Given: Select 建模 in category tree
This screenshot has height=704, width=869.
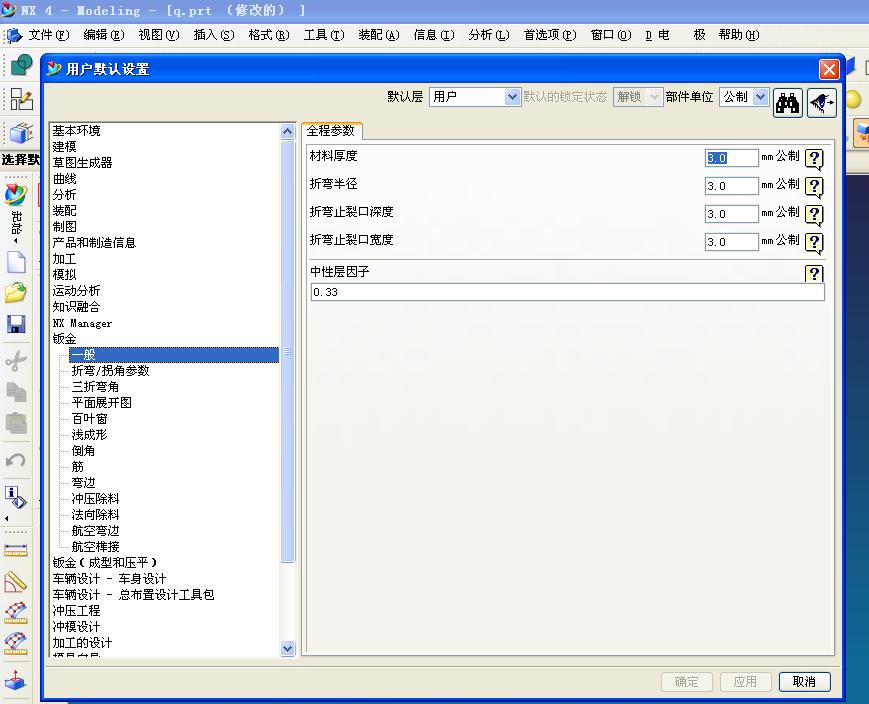Looking at the screenshot, I should (64, 147).
